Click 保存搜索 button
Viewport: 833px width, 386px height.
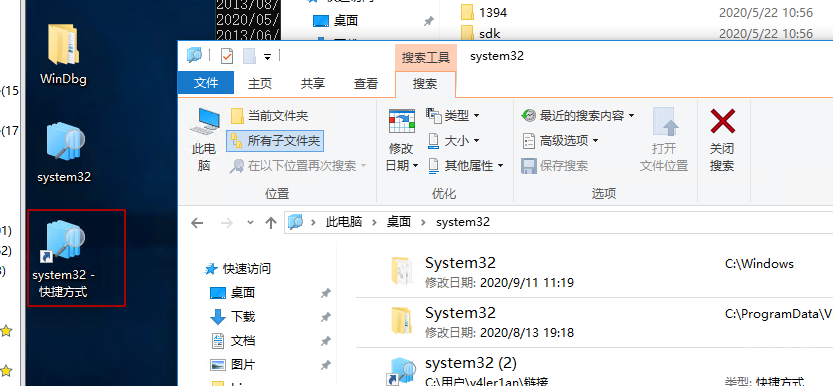click(x=555, y=166)
